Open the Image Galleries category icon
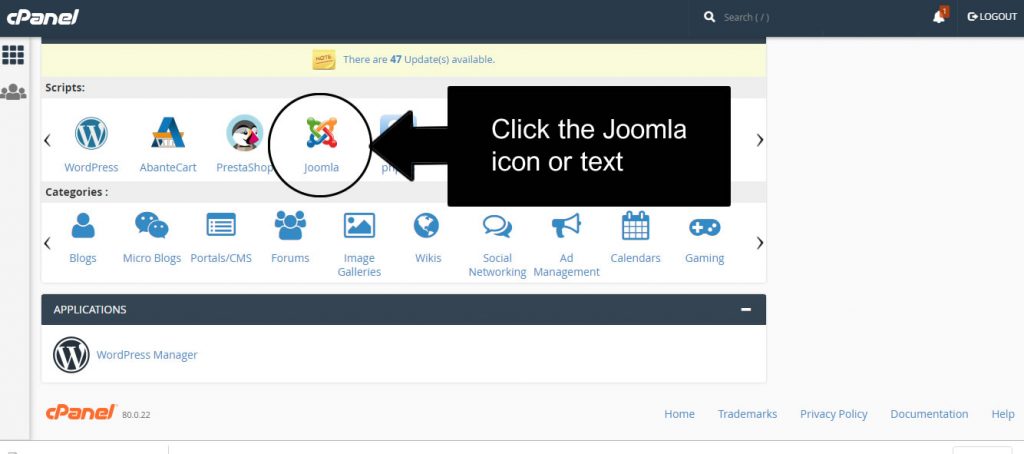The image size is (1024, 454). tap(359, 225)
